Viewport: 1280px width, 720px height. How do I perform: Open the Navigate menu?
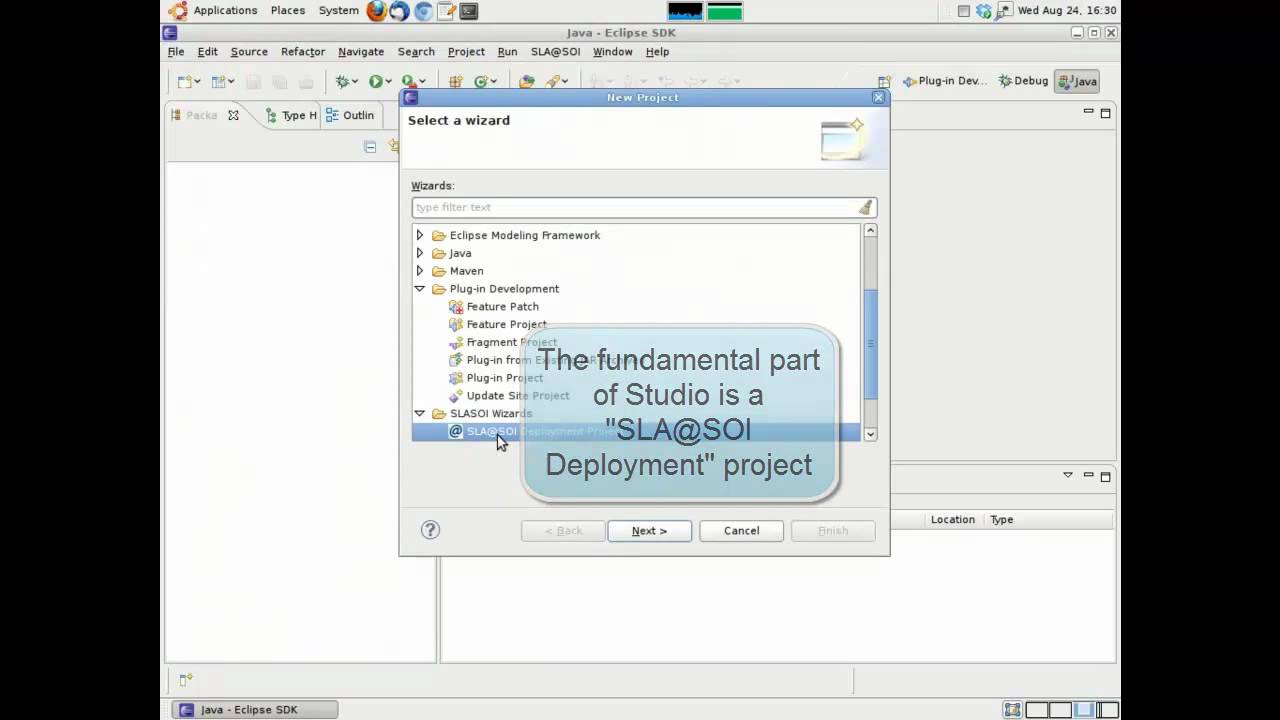click(361, 52)
